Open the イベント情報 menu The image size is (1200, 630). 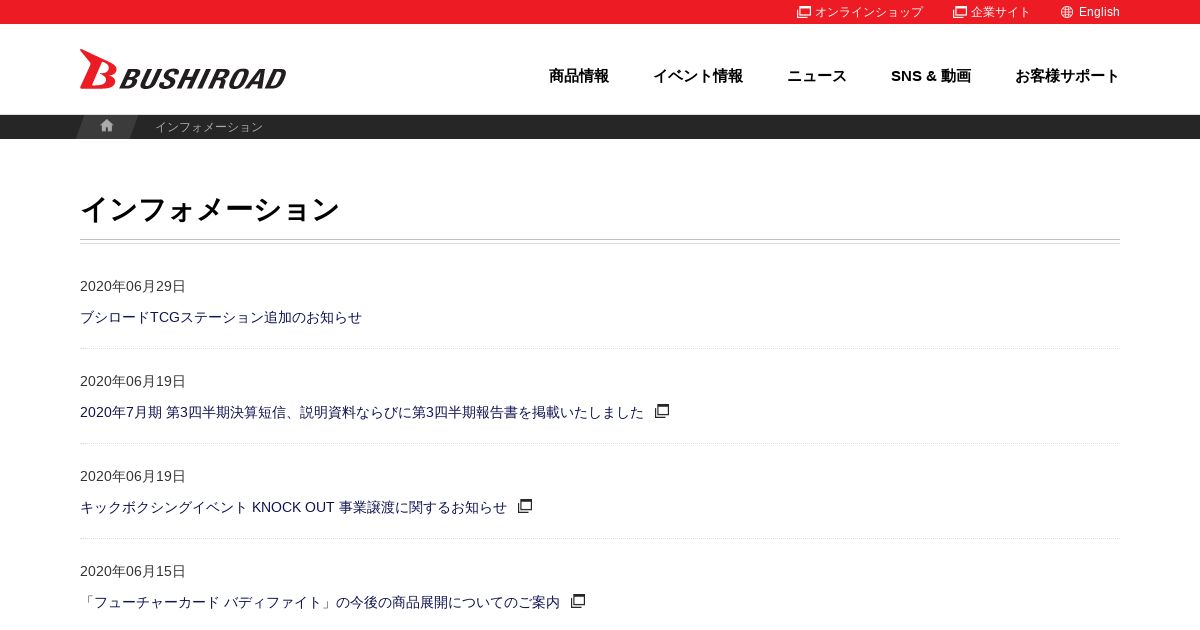pyautogui.click(x=698, y=76)
